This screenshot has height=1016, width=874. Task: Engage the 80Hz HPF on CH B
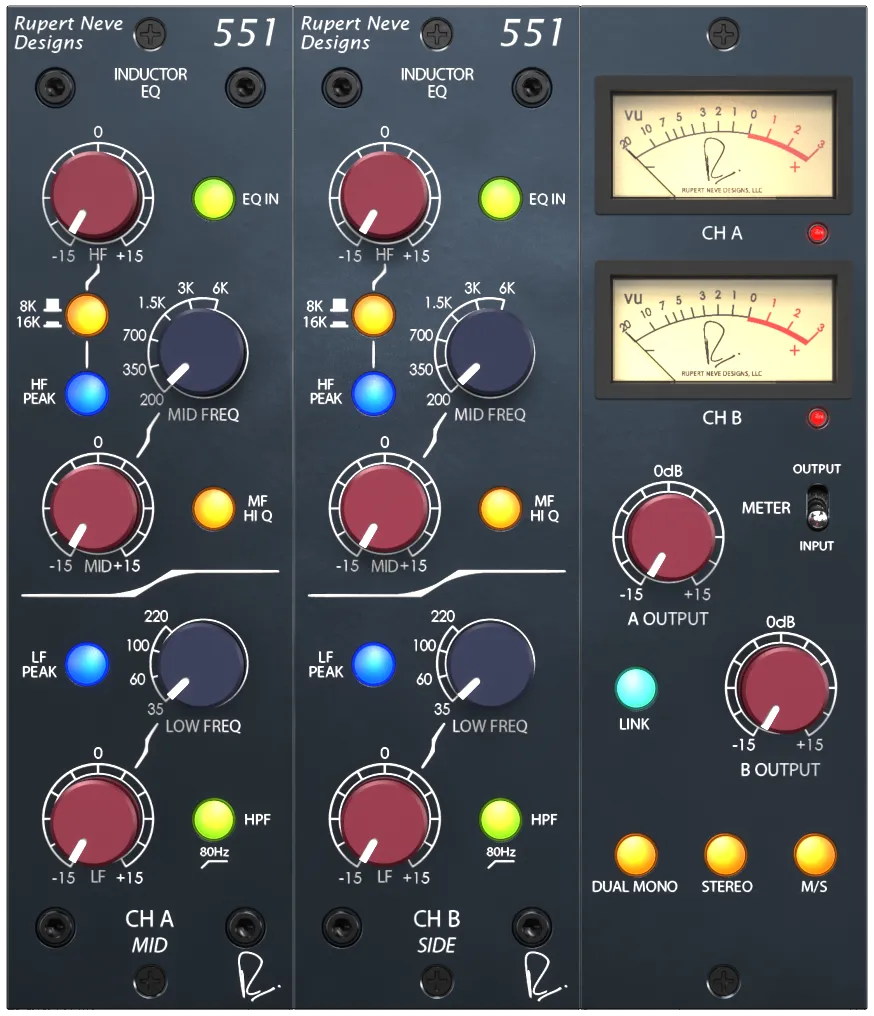tap(500, 819)
